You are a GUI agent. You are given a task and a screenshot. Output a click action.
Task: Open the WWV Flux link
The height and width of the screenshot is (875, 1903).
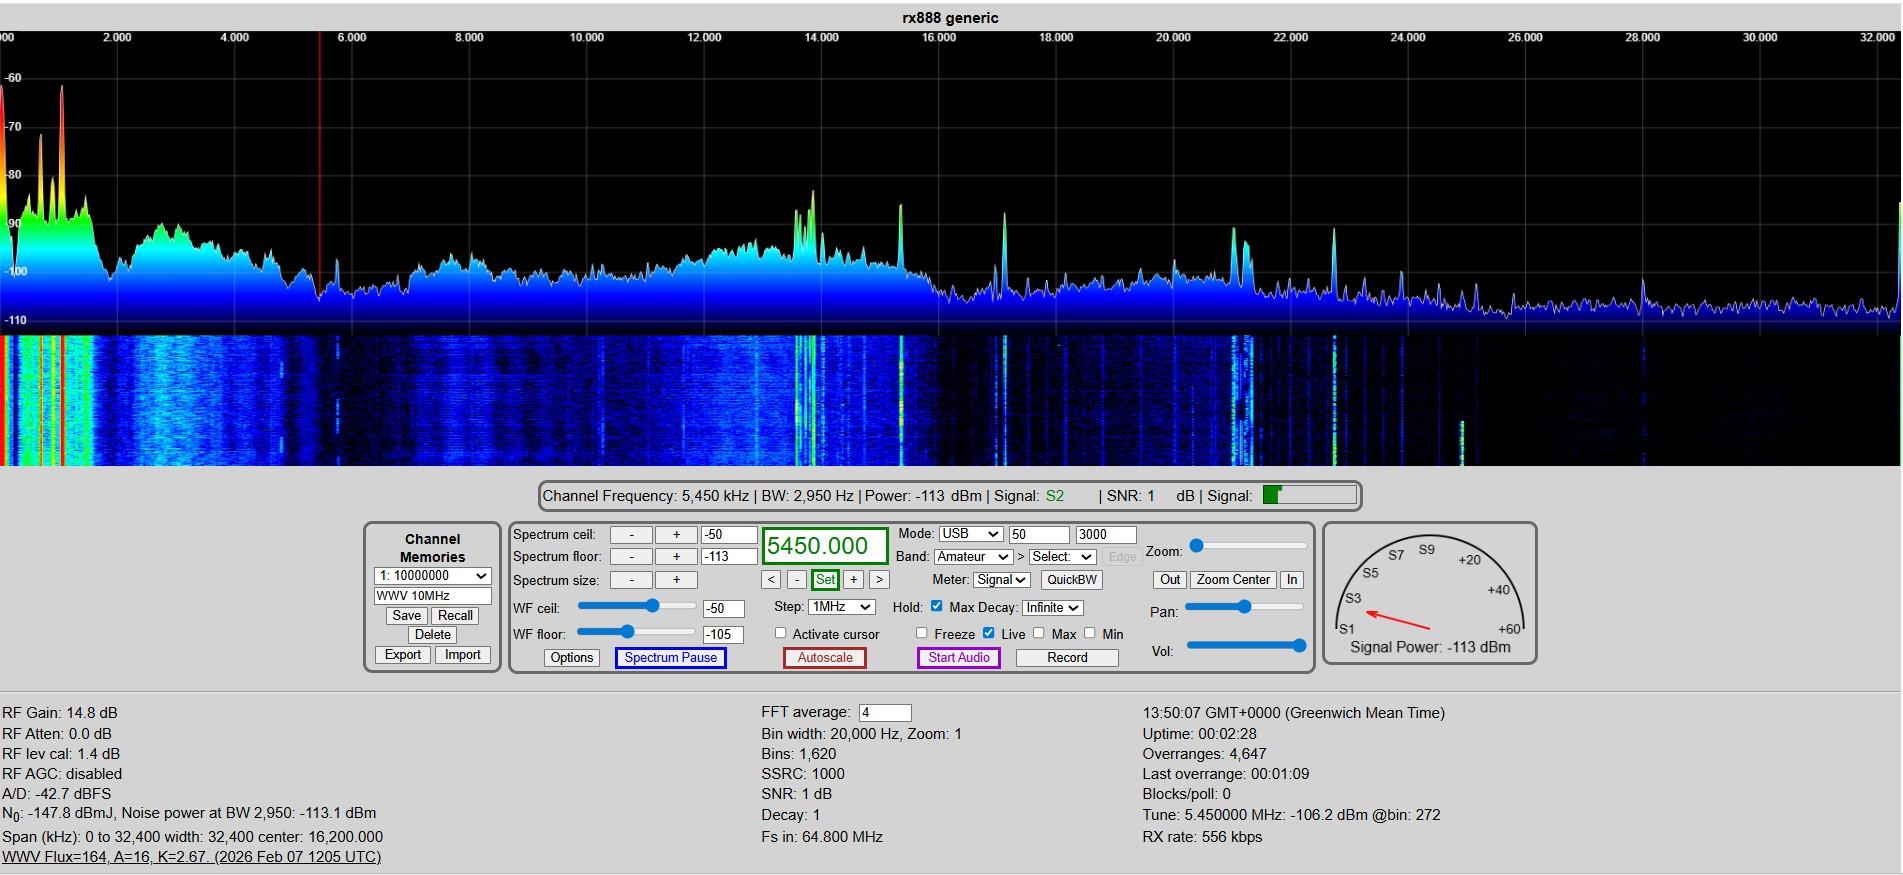pyautogui.click(x=191, y=857)
